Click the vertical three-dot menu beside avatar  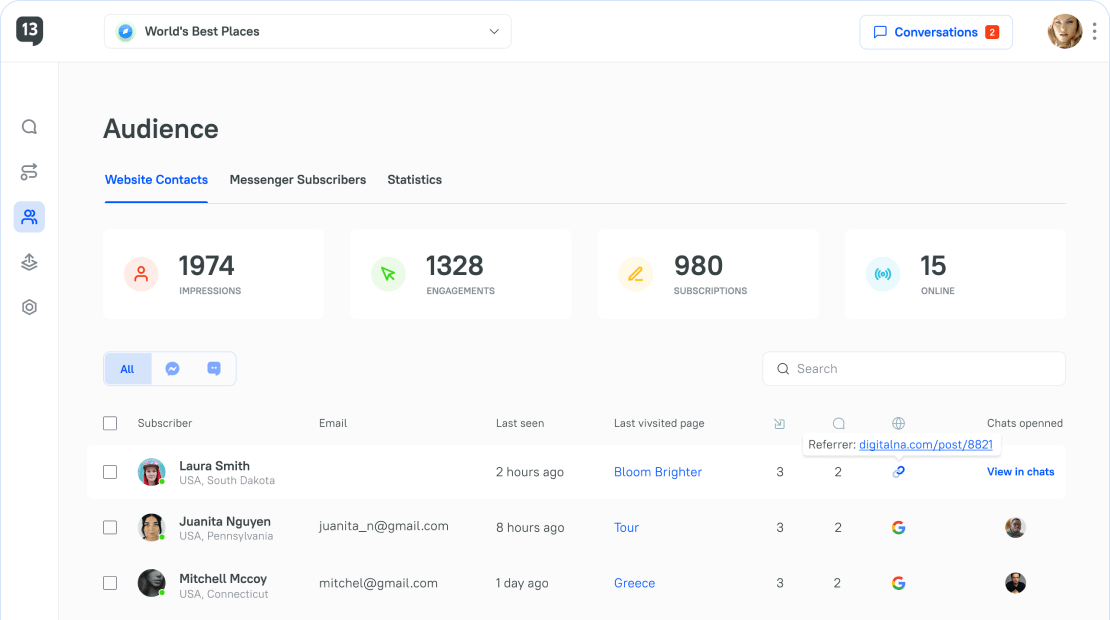click(1095, 32)
